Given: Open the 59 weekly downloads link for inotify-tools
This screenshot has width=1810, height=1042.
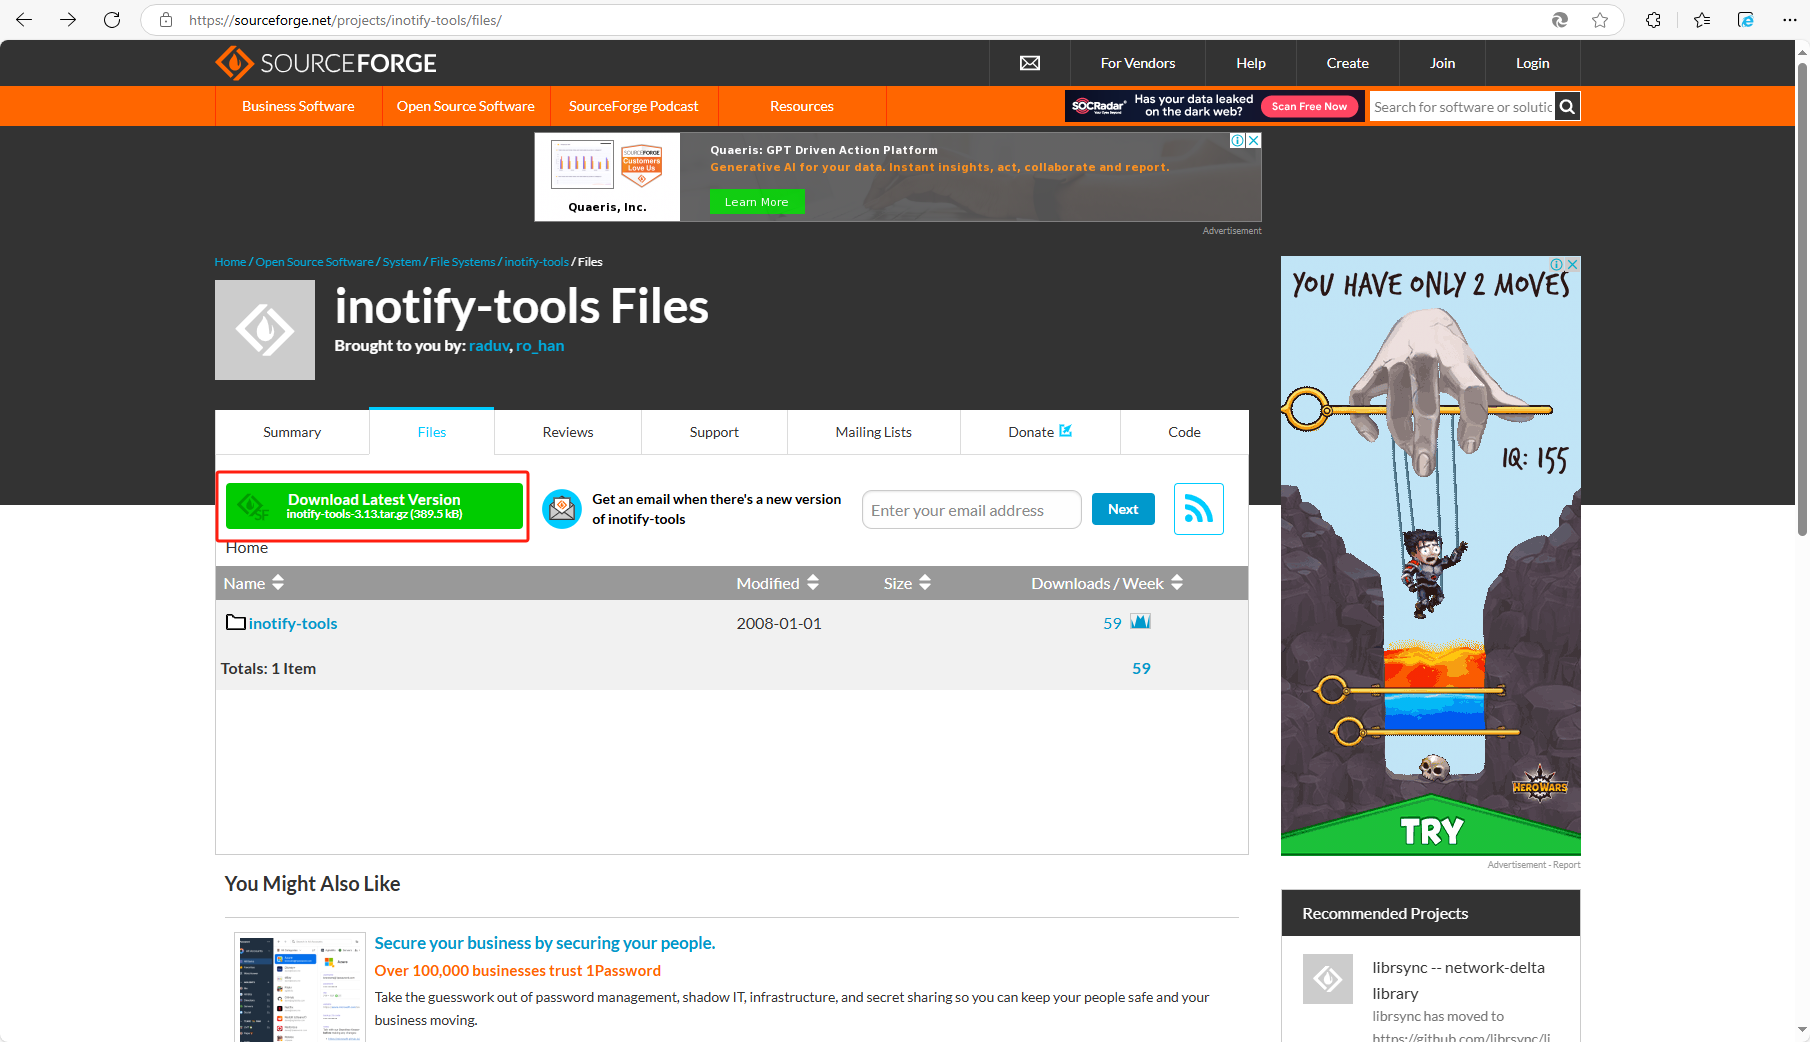Looking at the screenshot, I should coord(1112,623).
